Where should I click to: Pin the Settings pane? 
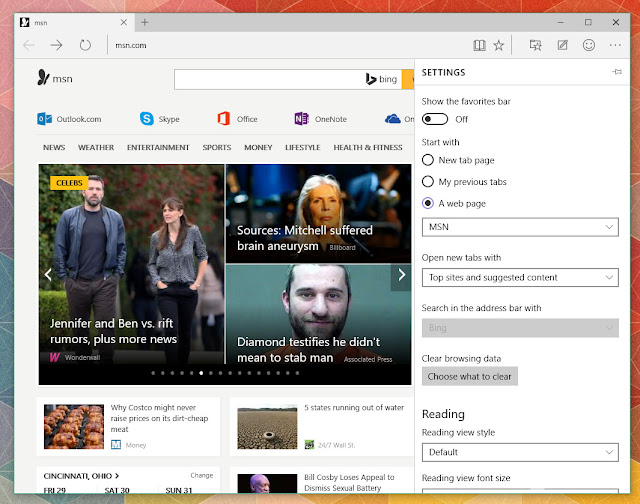point(617,72)
